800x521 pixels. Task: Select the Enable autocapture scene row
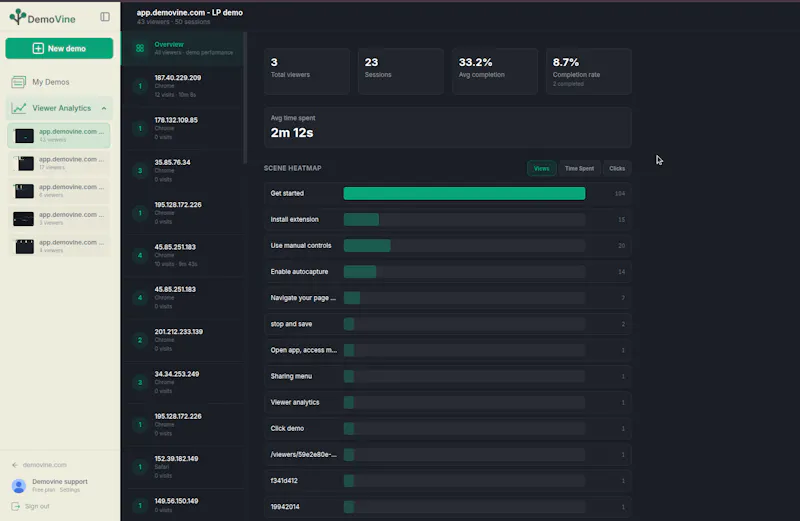point(448,272)
